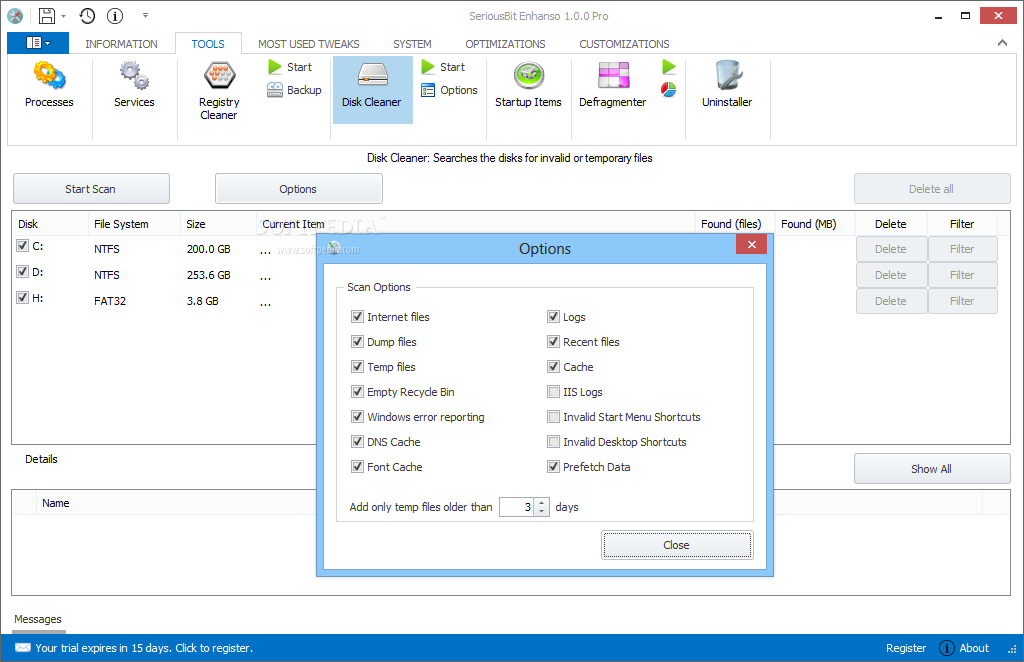
Task: Click the Register link in status bar
Action: (906, 648)
